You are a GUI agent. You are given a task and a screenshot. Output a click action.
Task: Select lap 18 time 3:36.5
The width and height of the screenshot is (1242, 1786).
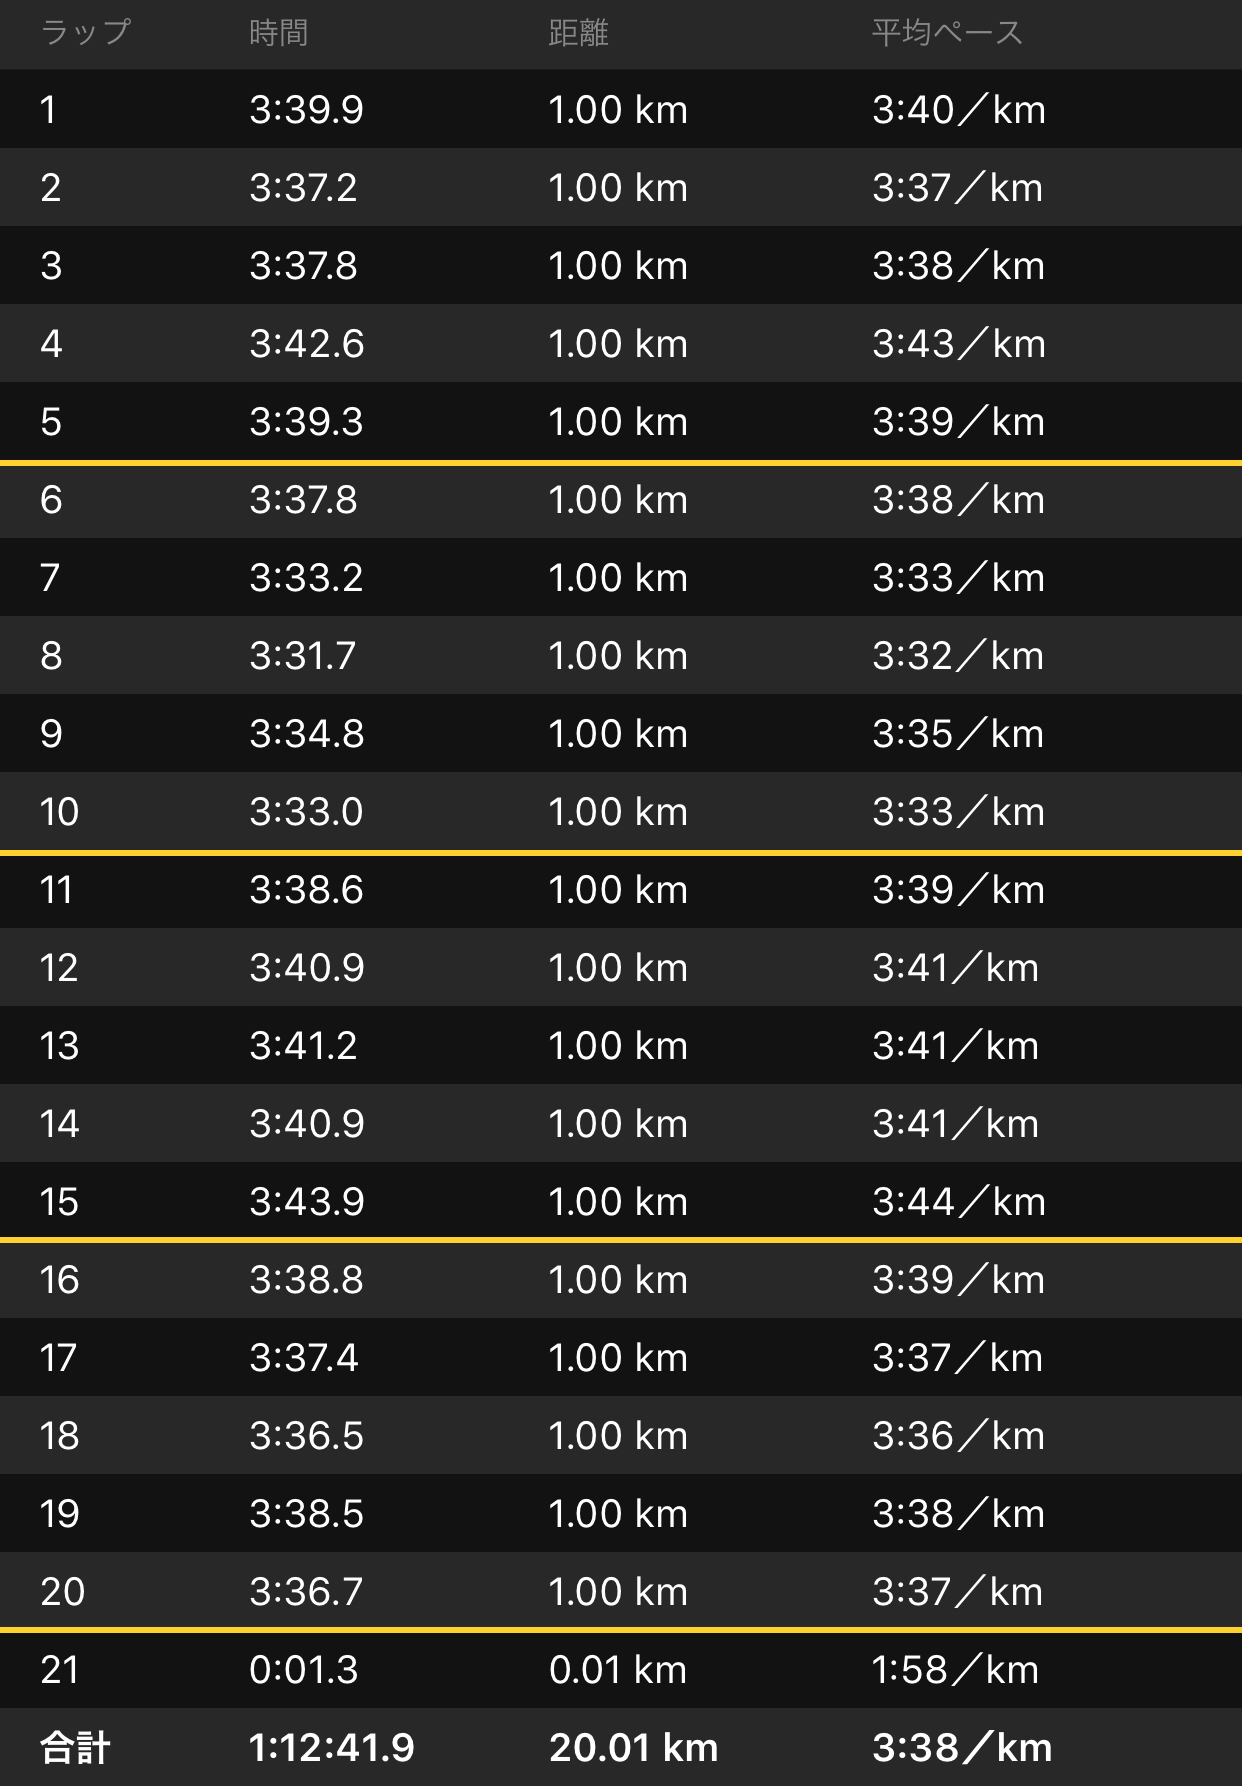pos(306,1436)
